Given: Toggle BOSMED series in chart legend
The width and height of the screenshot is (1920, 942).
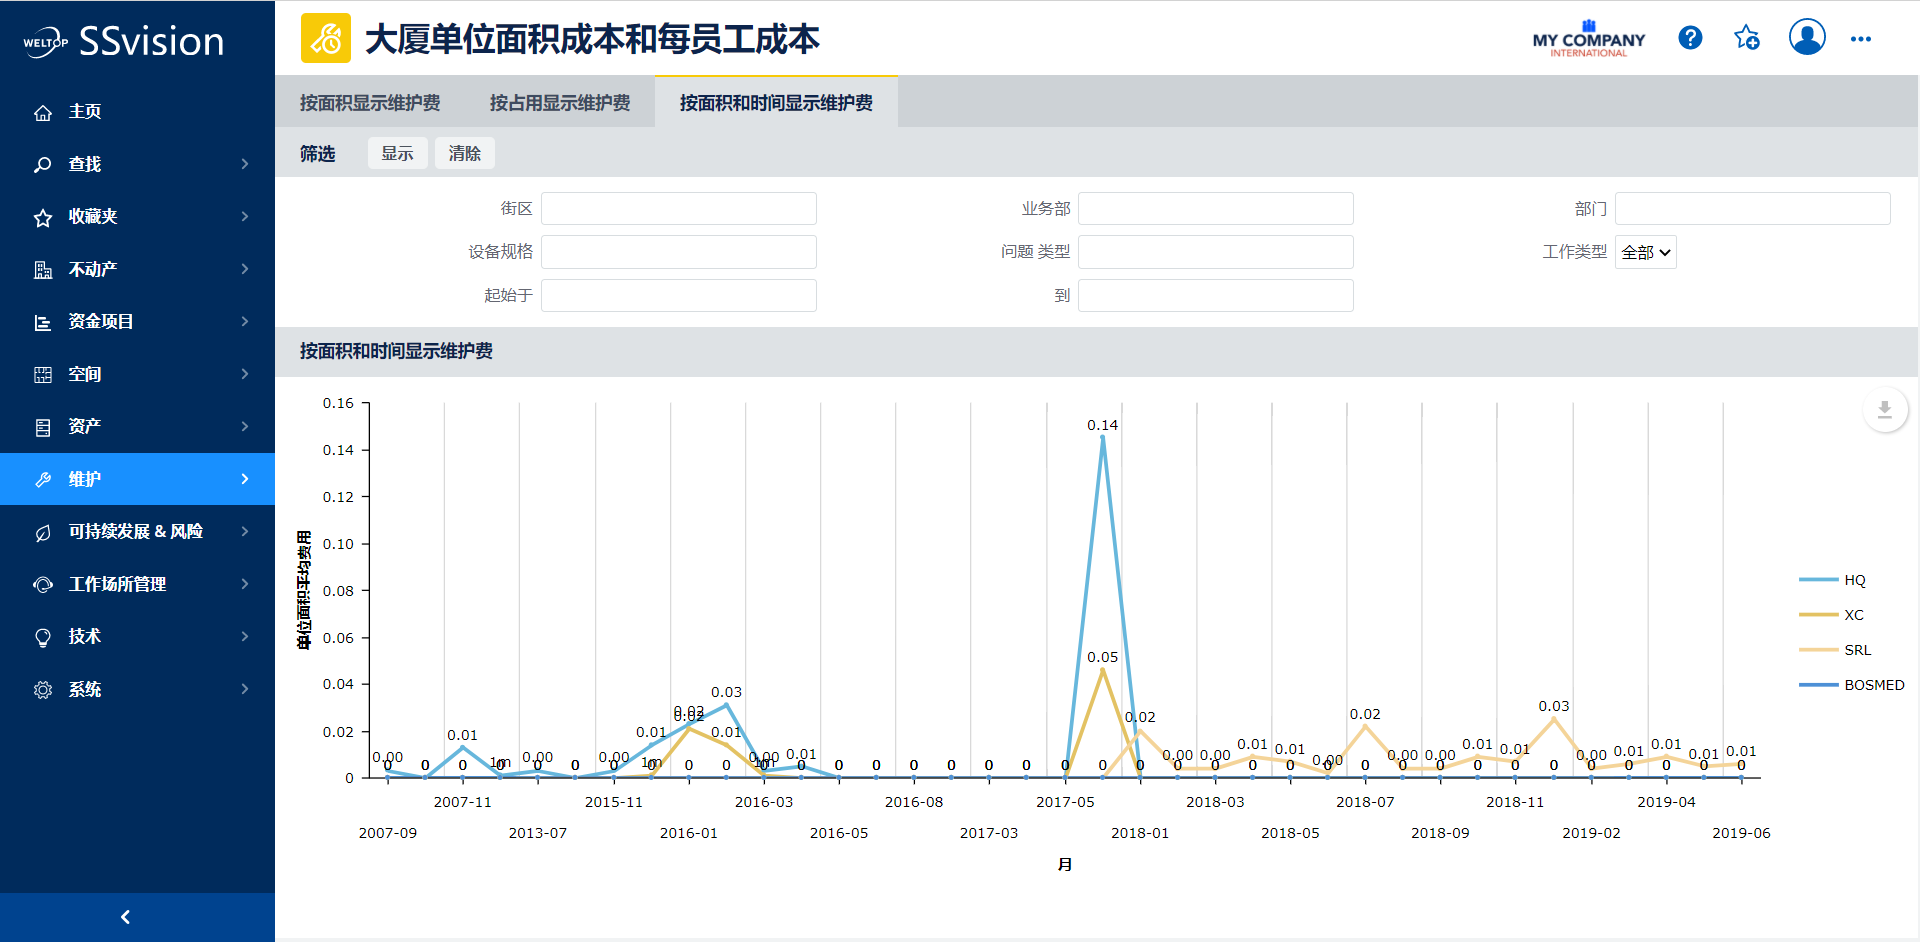Looking at the screenshot, I should 1873,685.
